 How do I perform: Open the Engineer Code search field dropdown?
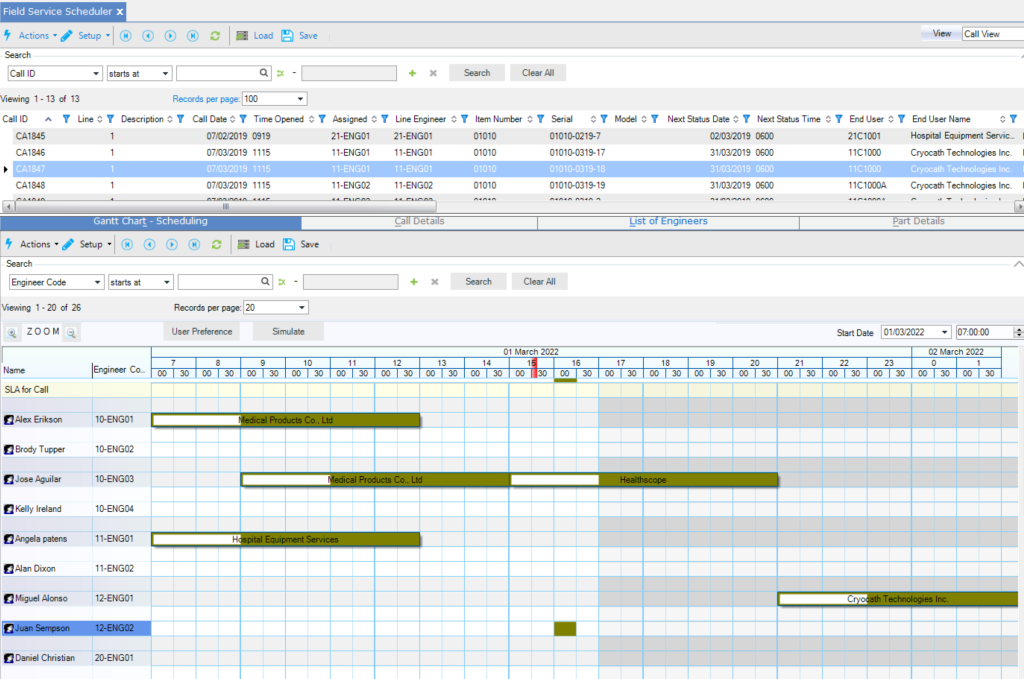[97, 282]
